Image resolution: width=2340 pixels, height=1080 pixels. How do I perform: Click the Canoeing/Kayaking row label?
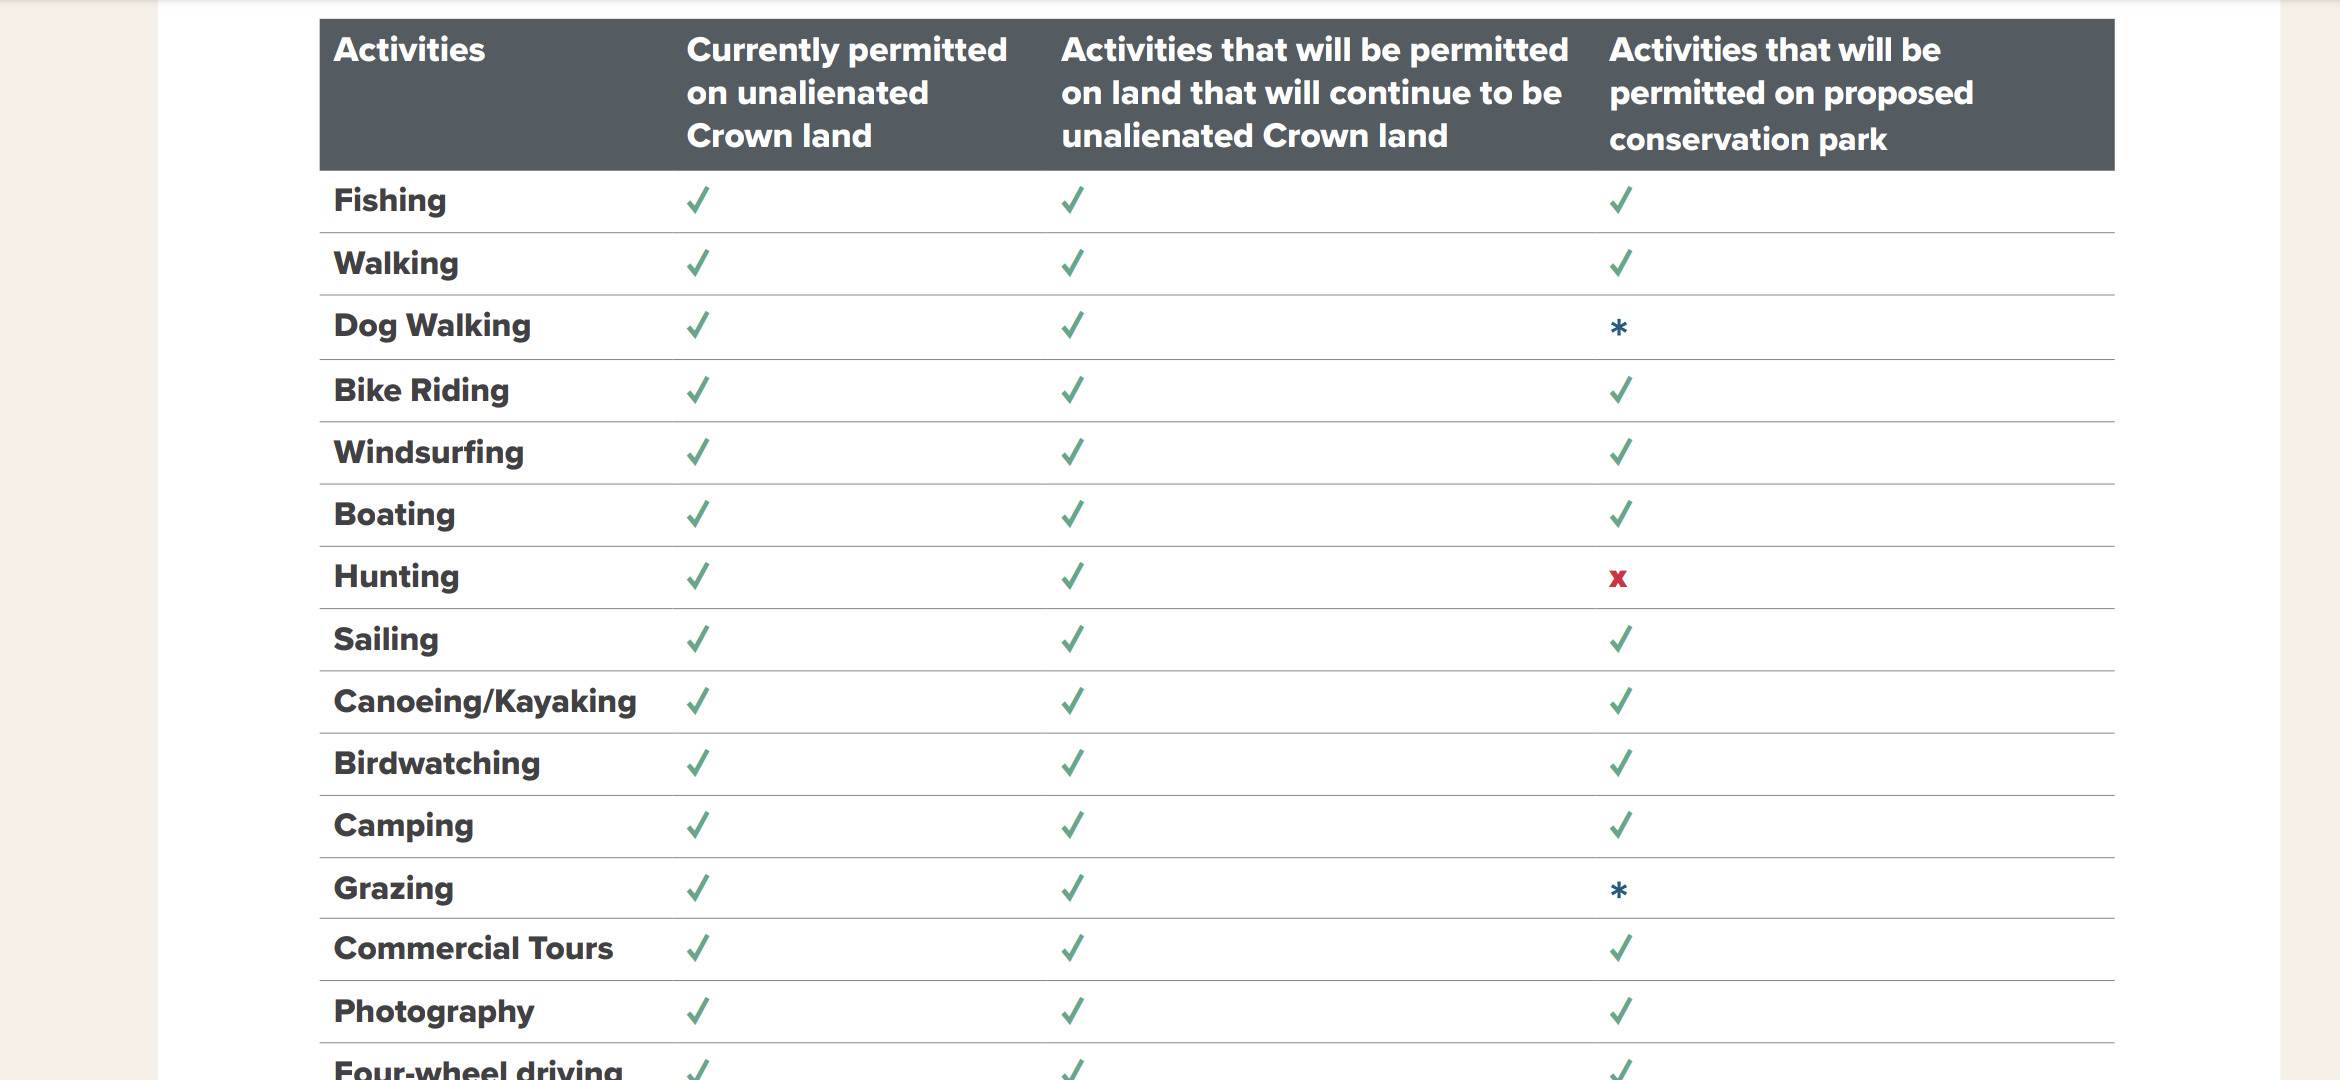[485, 701]
